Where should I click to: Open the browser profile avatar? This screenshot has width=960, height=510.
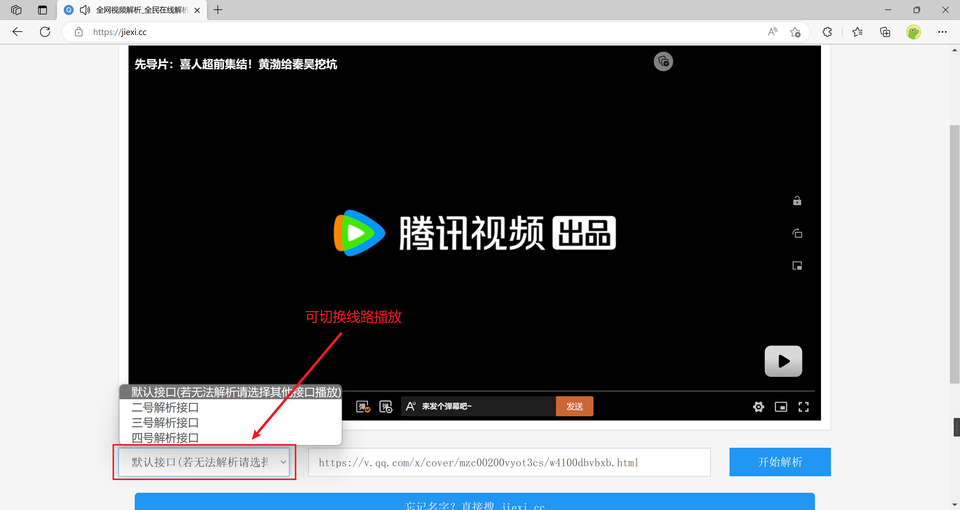click(x=913, y=32)
